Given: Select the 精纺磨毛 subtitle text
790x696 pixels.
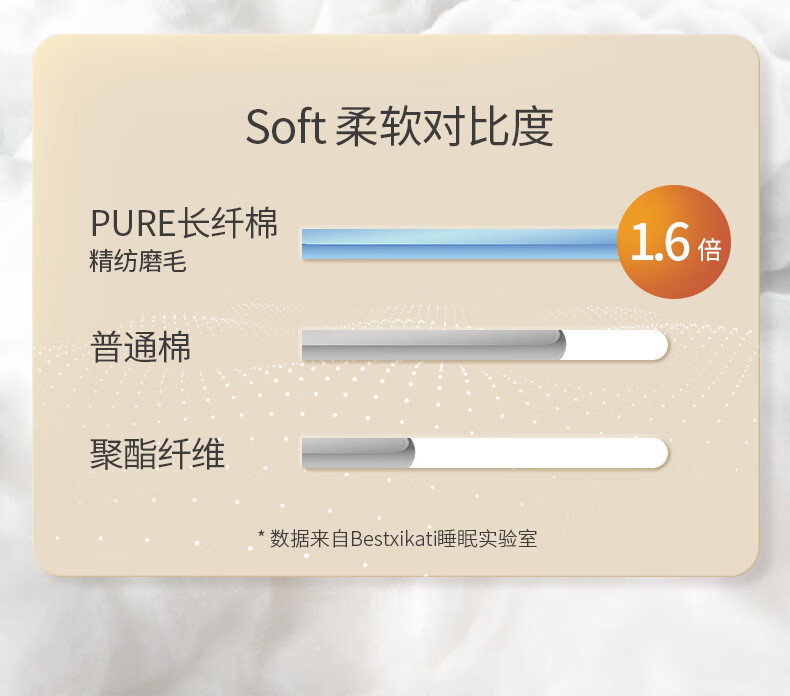Looking at the screenshot, I should tap(138, 261).
